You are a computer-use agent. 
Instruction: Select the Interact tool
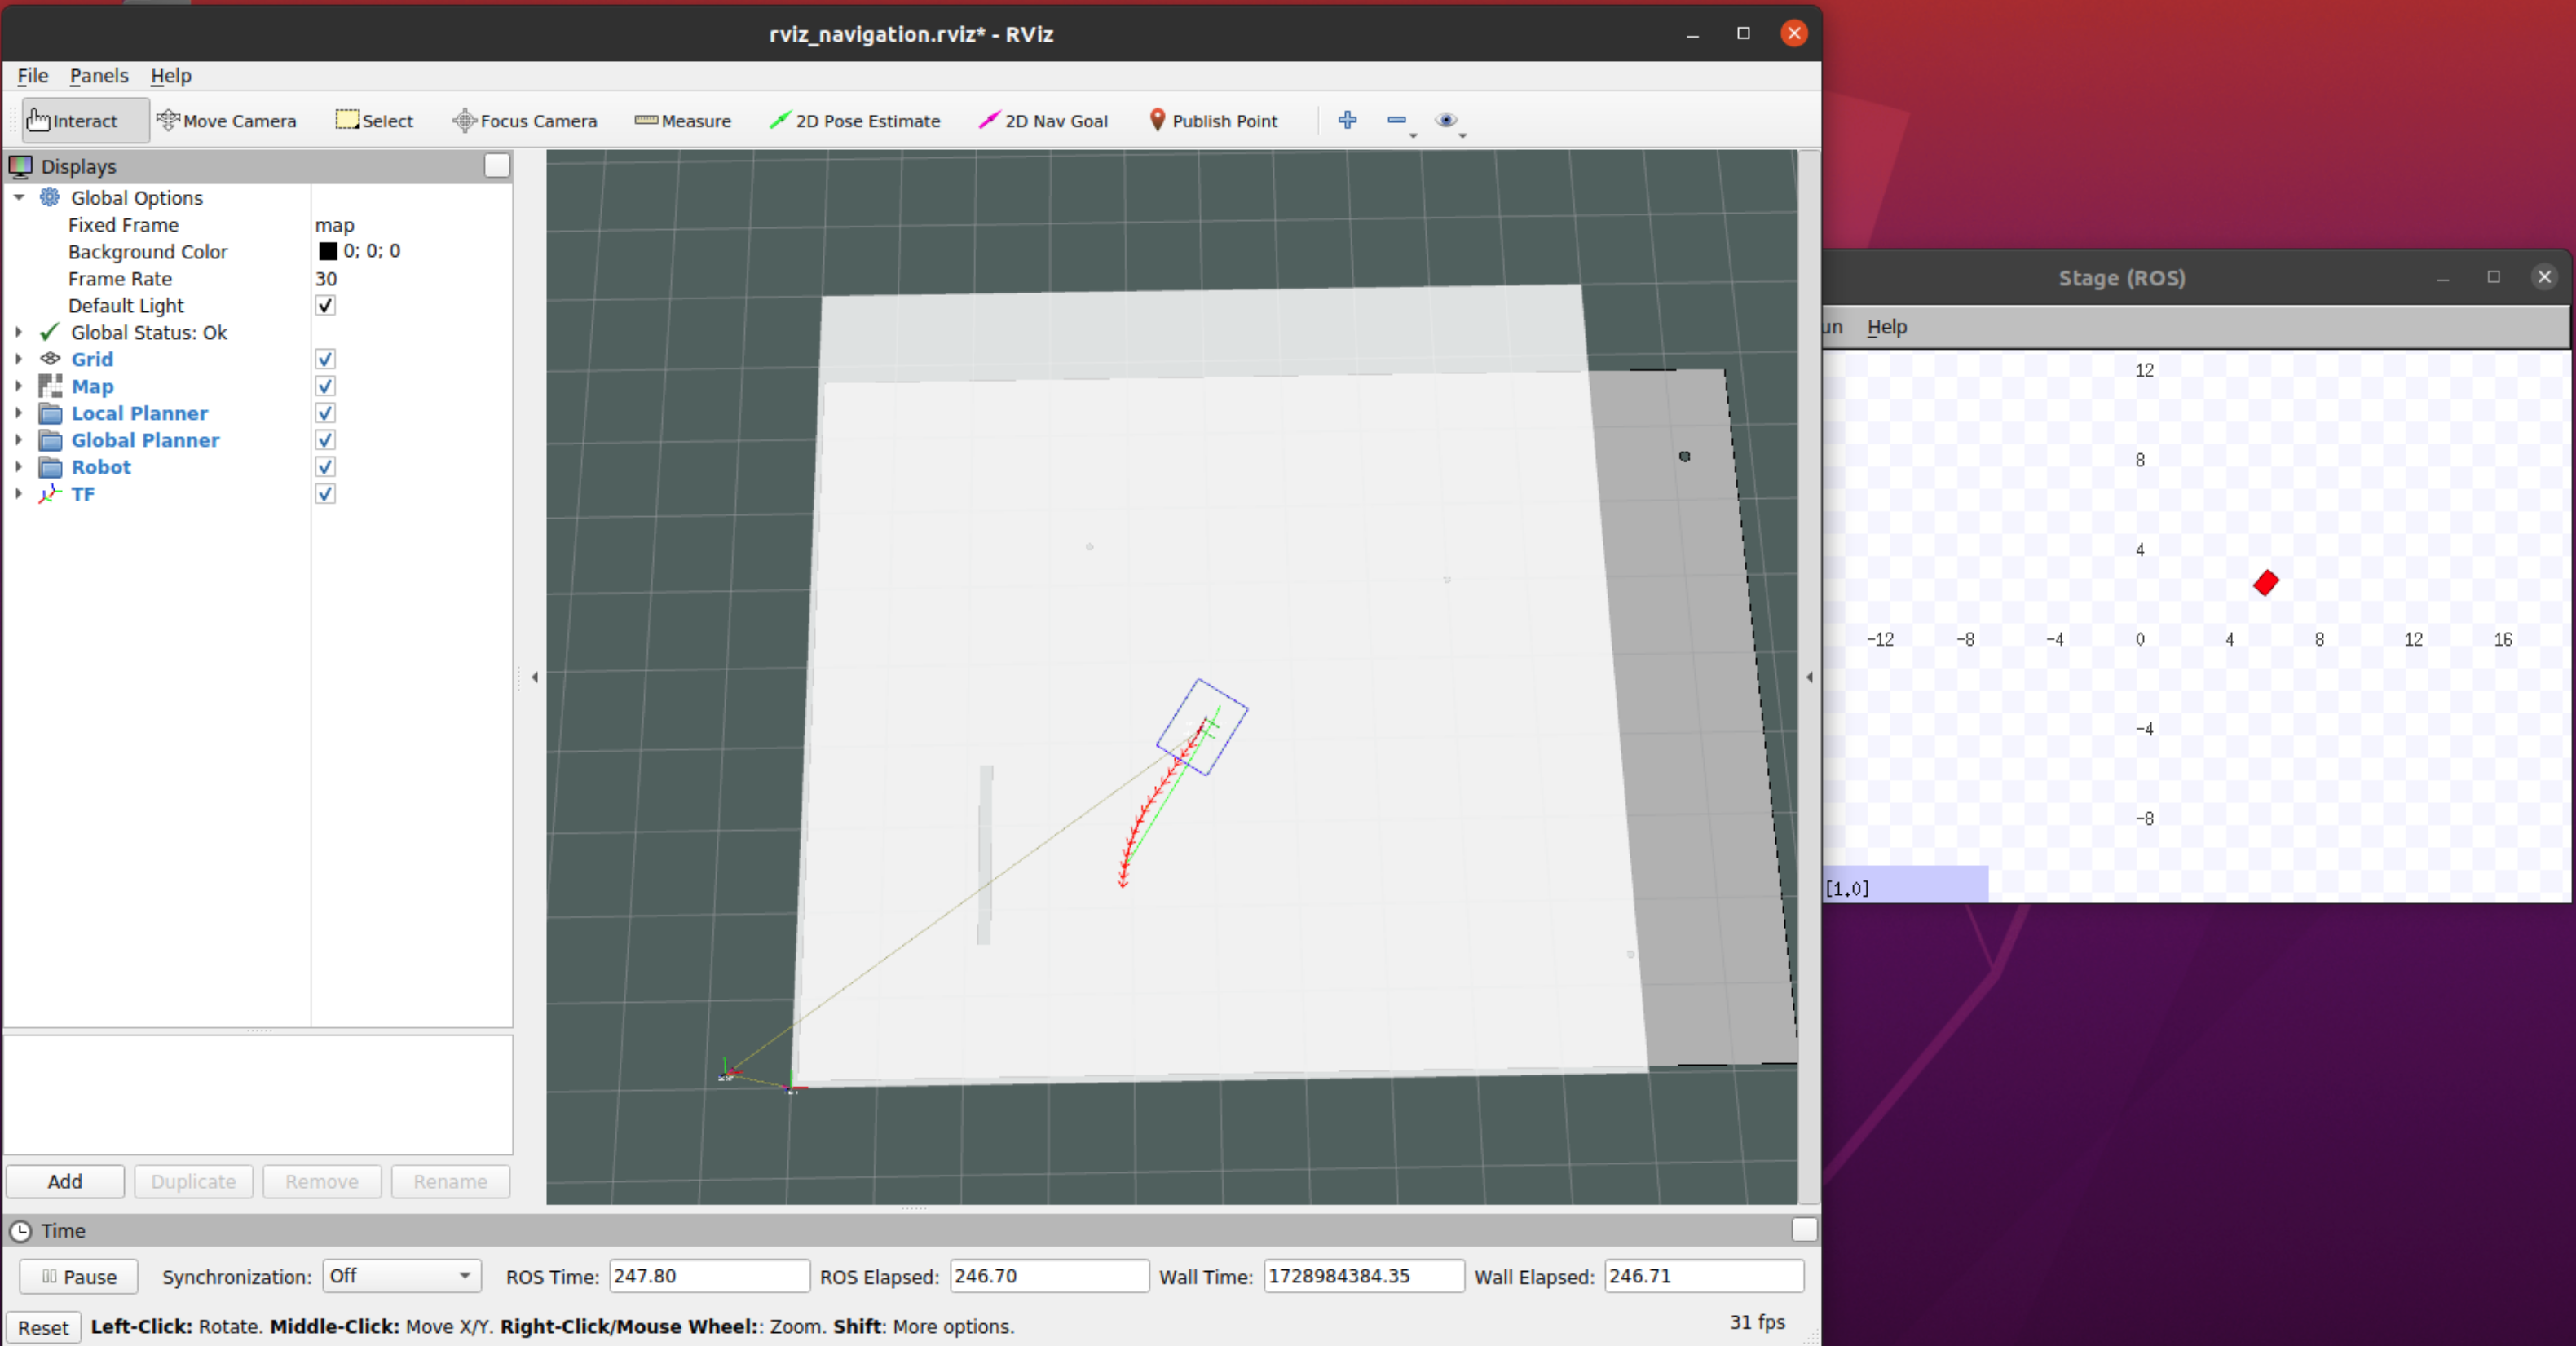[x=85, y=121]
